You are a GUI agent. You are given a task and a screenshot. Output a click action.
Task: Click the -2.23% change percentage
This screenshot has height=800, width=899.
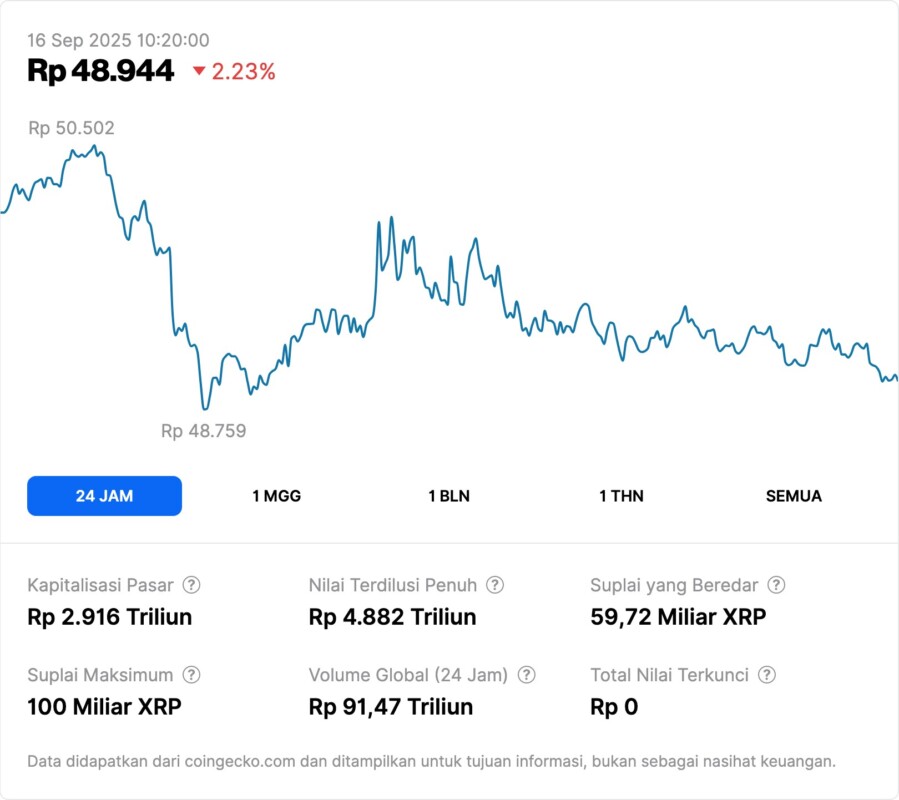click(x=243, y=71)
